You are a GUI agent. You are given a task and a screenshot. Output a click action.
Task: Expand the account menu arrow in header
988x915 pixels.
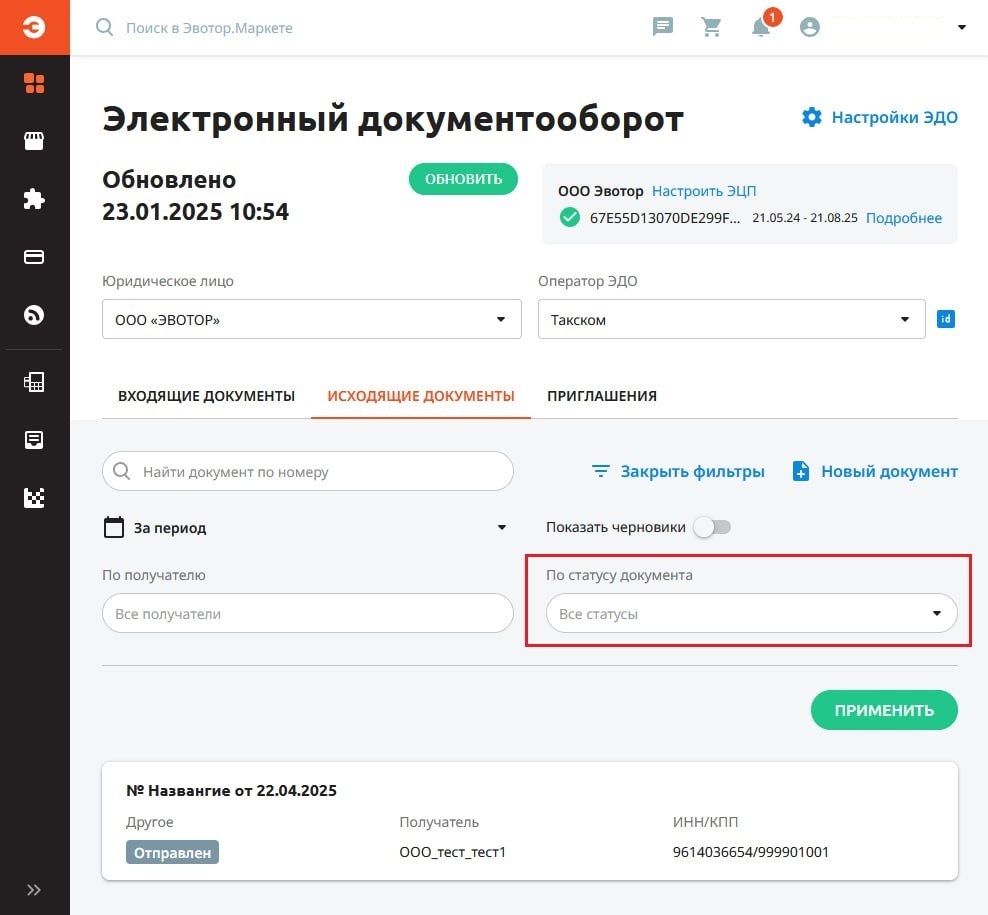tap(962, 27)
